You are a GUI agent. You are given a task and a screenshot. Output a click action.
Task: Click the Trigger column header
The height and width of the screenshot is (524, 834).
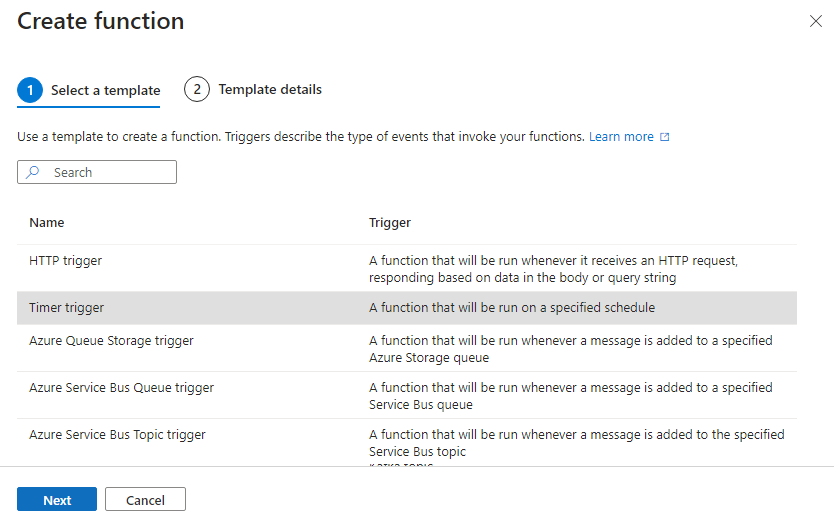click(x=390, y=223)
